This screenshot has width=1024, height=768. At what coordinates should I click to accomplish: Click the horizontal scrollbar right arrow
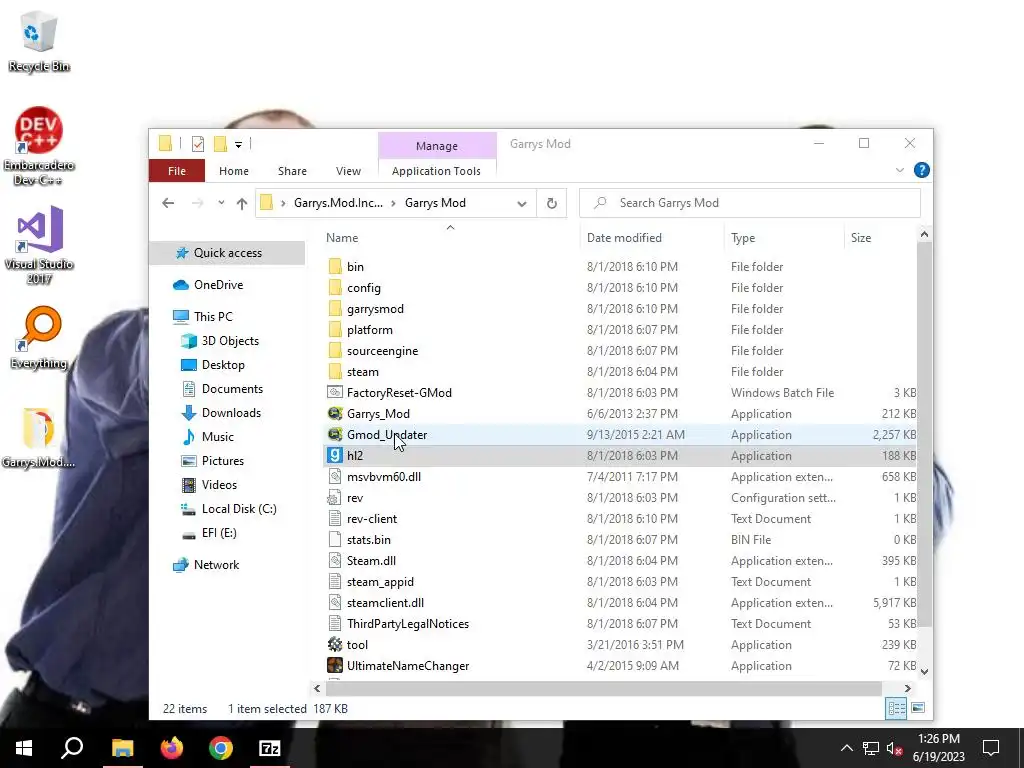[907, 688]
